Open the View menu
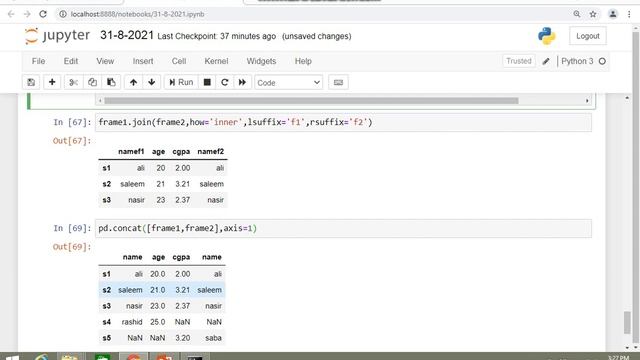This screenshot has width=640, height=360. coord(105,61)
